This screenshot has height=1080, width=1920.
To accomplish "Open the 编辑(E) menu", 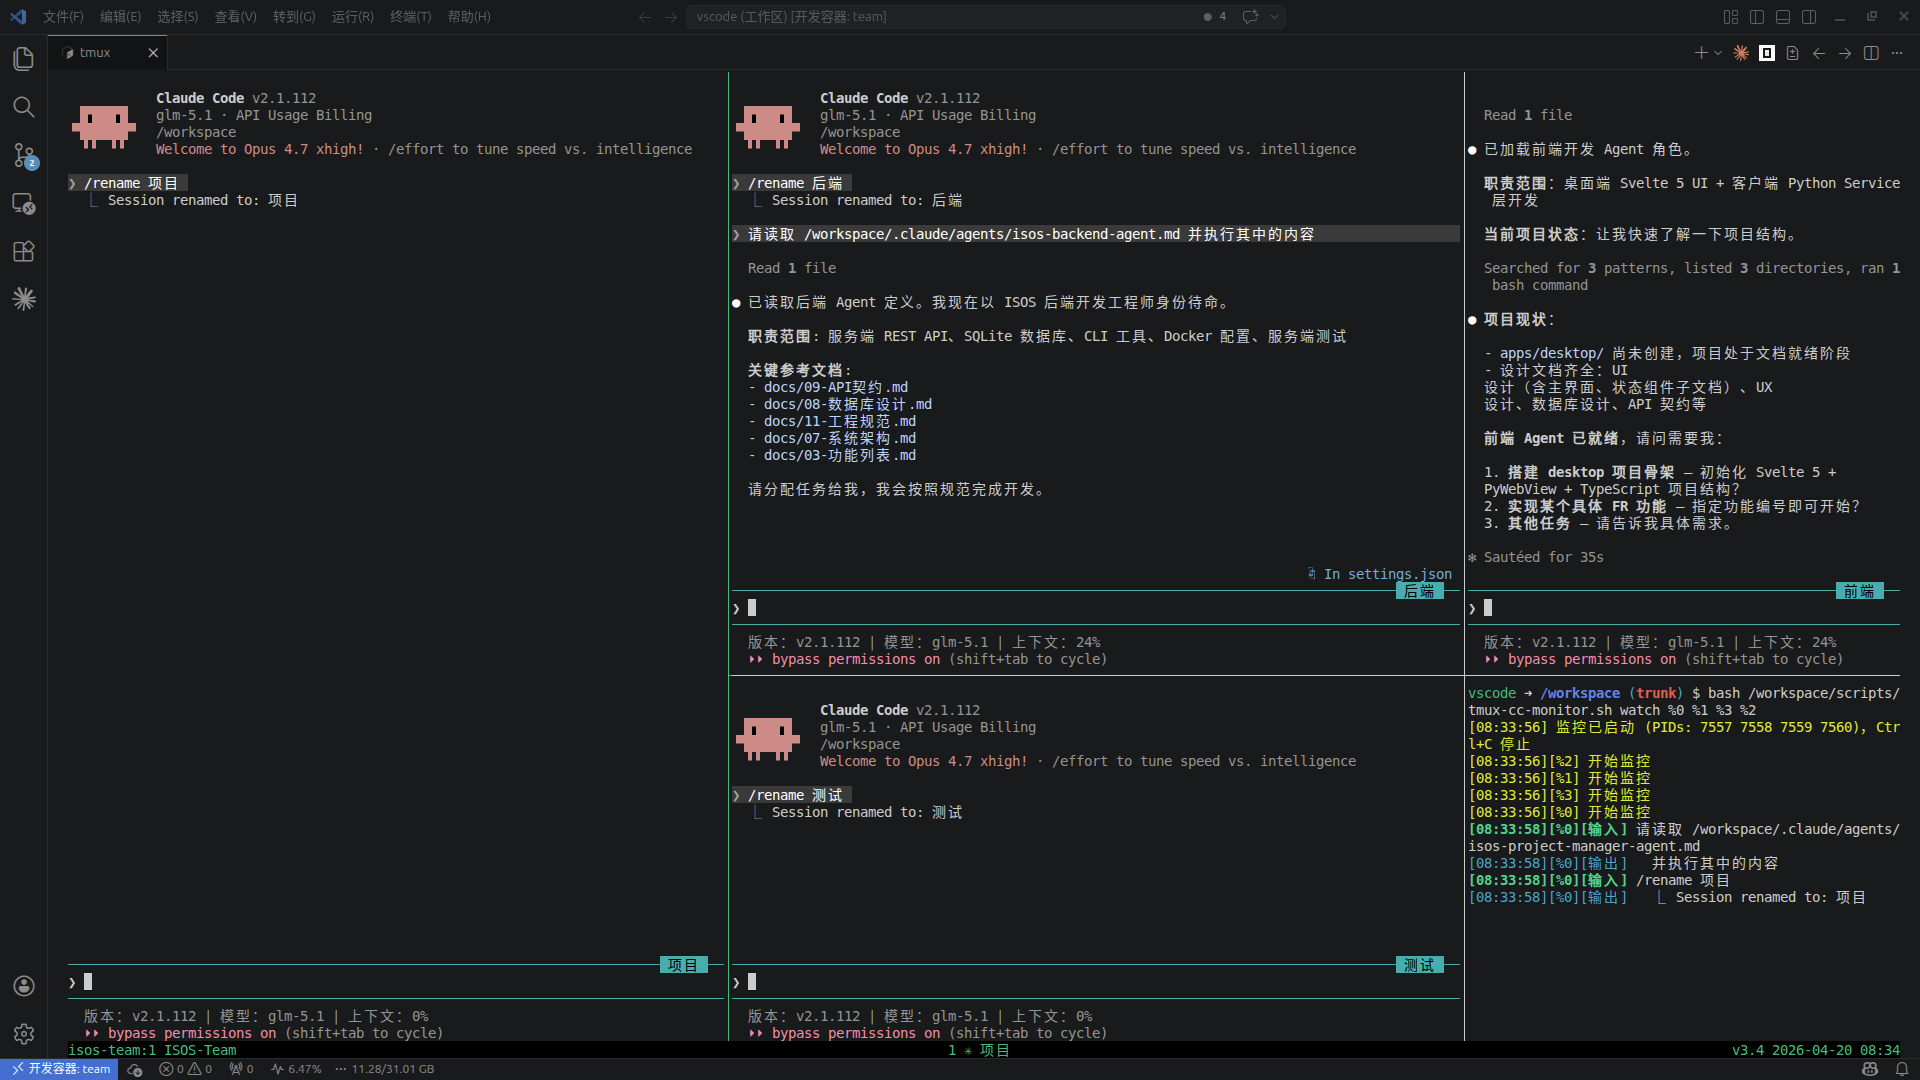I will click(x=120, y=17).
